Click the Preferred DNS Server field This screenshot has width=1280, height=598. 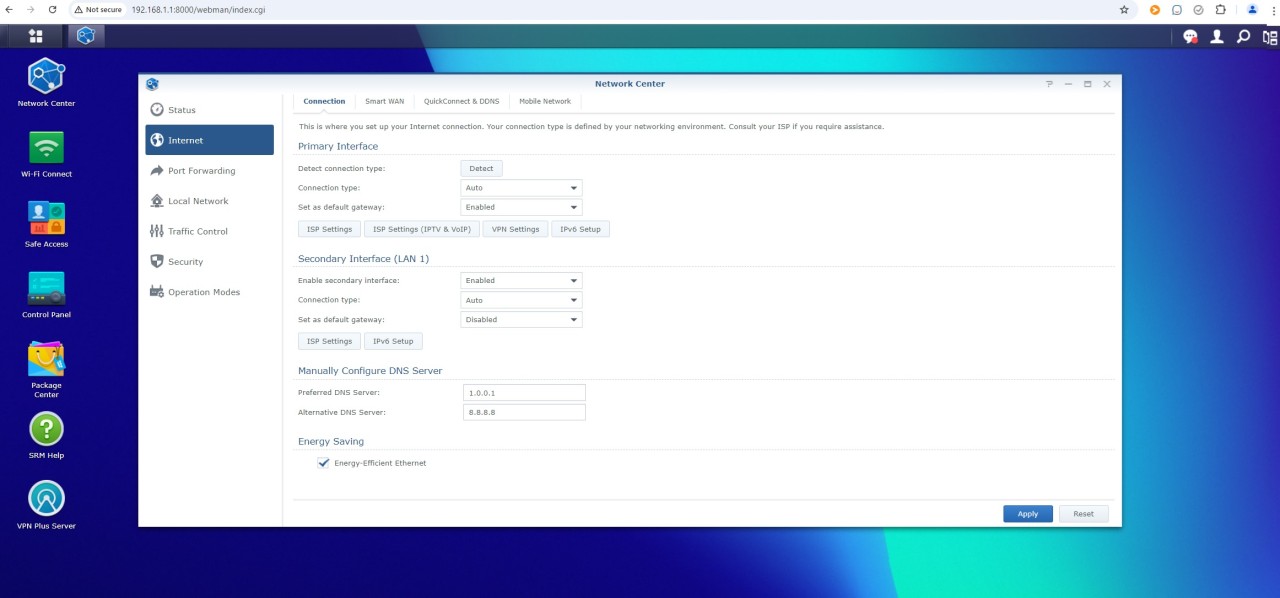tap(523, 392)
